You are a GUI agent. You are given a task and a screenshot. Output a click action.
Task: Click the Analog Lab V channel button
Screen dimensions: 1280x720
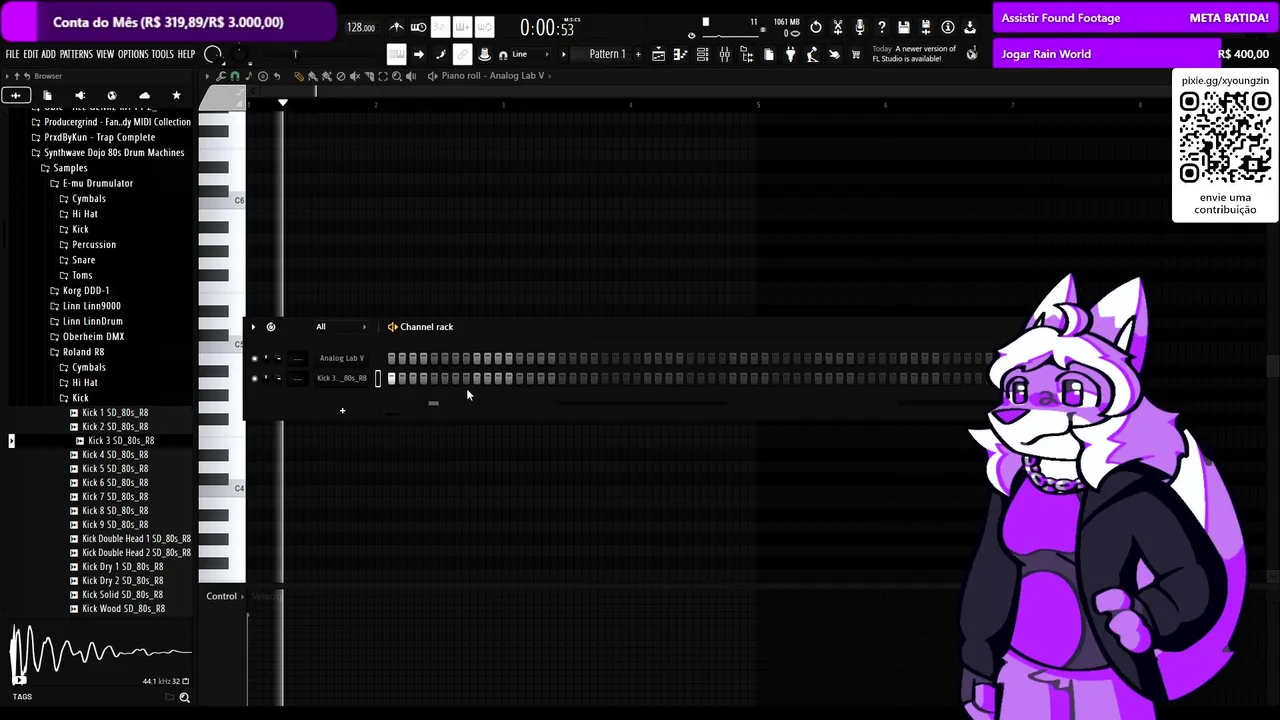(x=341, y=358)
